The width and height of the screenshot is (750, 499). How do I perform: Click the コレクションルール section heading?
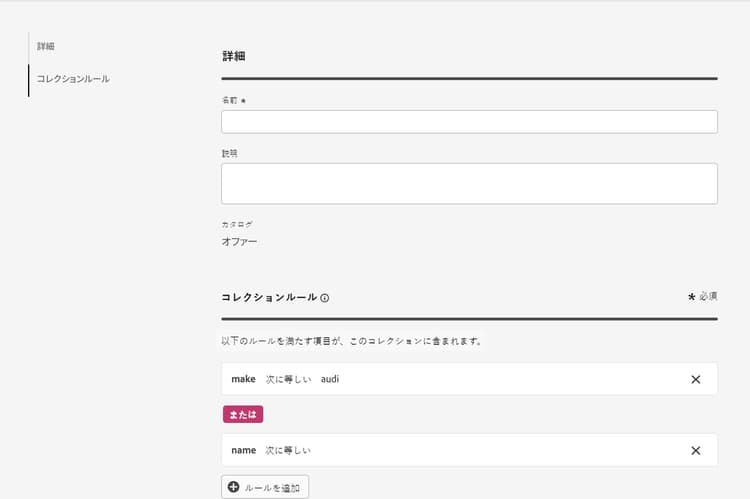(x=269, y=297)
